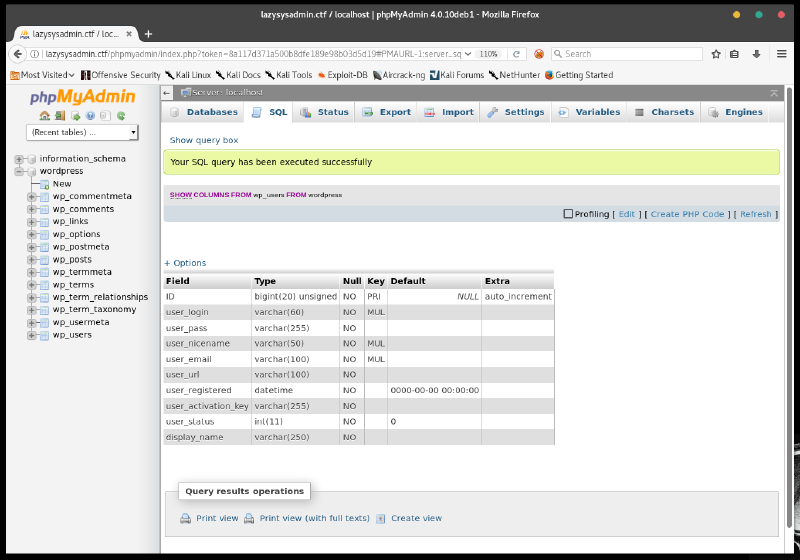
Task: Click the phpMyAdmin Home icon
Action: pos(44,115)
